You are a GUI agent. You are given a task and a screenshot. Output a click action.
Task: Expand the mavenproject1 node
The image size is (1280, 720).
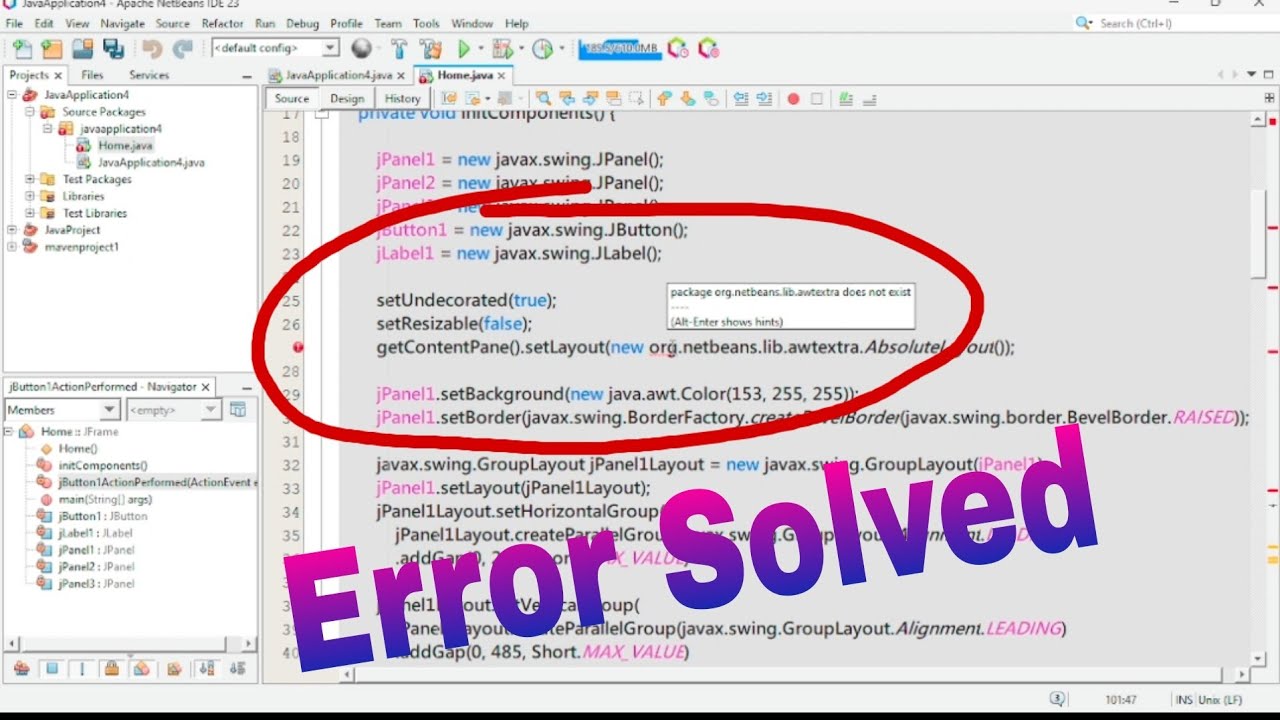pos(12,247)
